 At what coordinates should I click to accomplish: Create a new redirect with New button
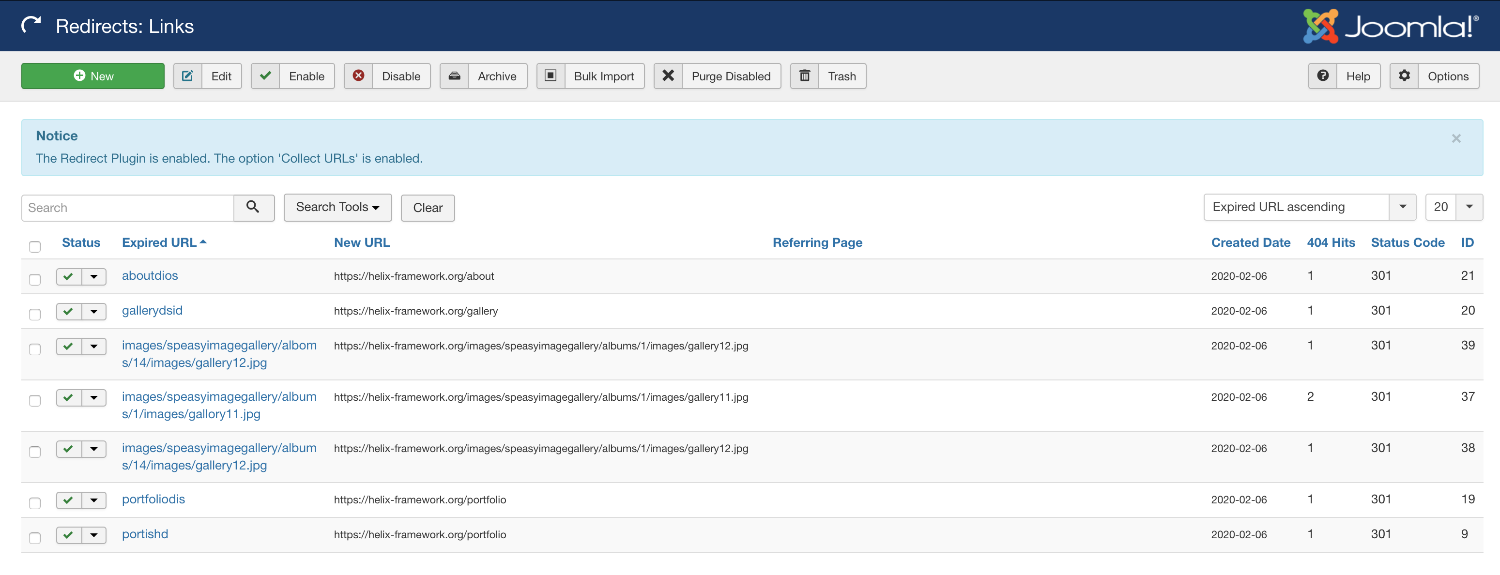pyautogui.click(x=93, y=76)
